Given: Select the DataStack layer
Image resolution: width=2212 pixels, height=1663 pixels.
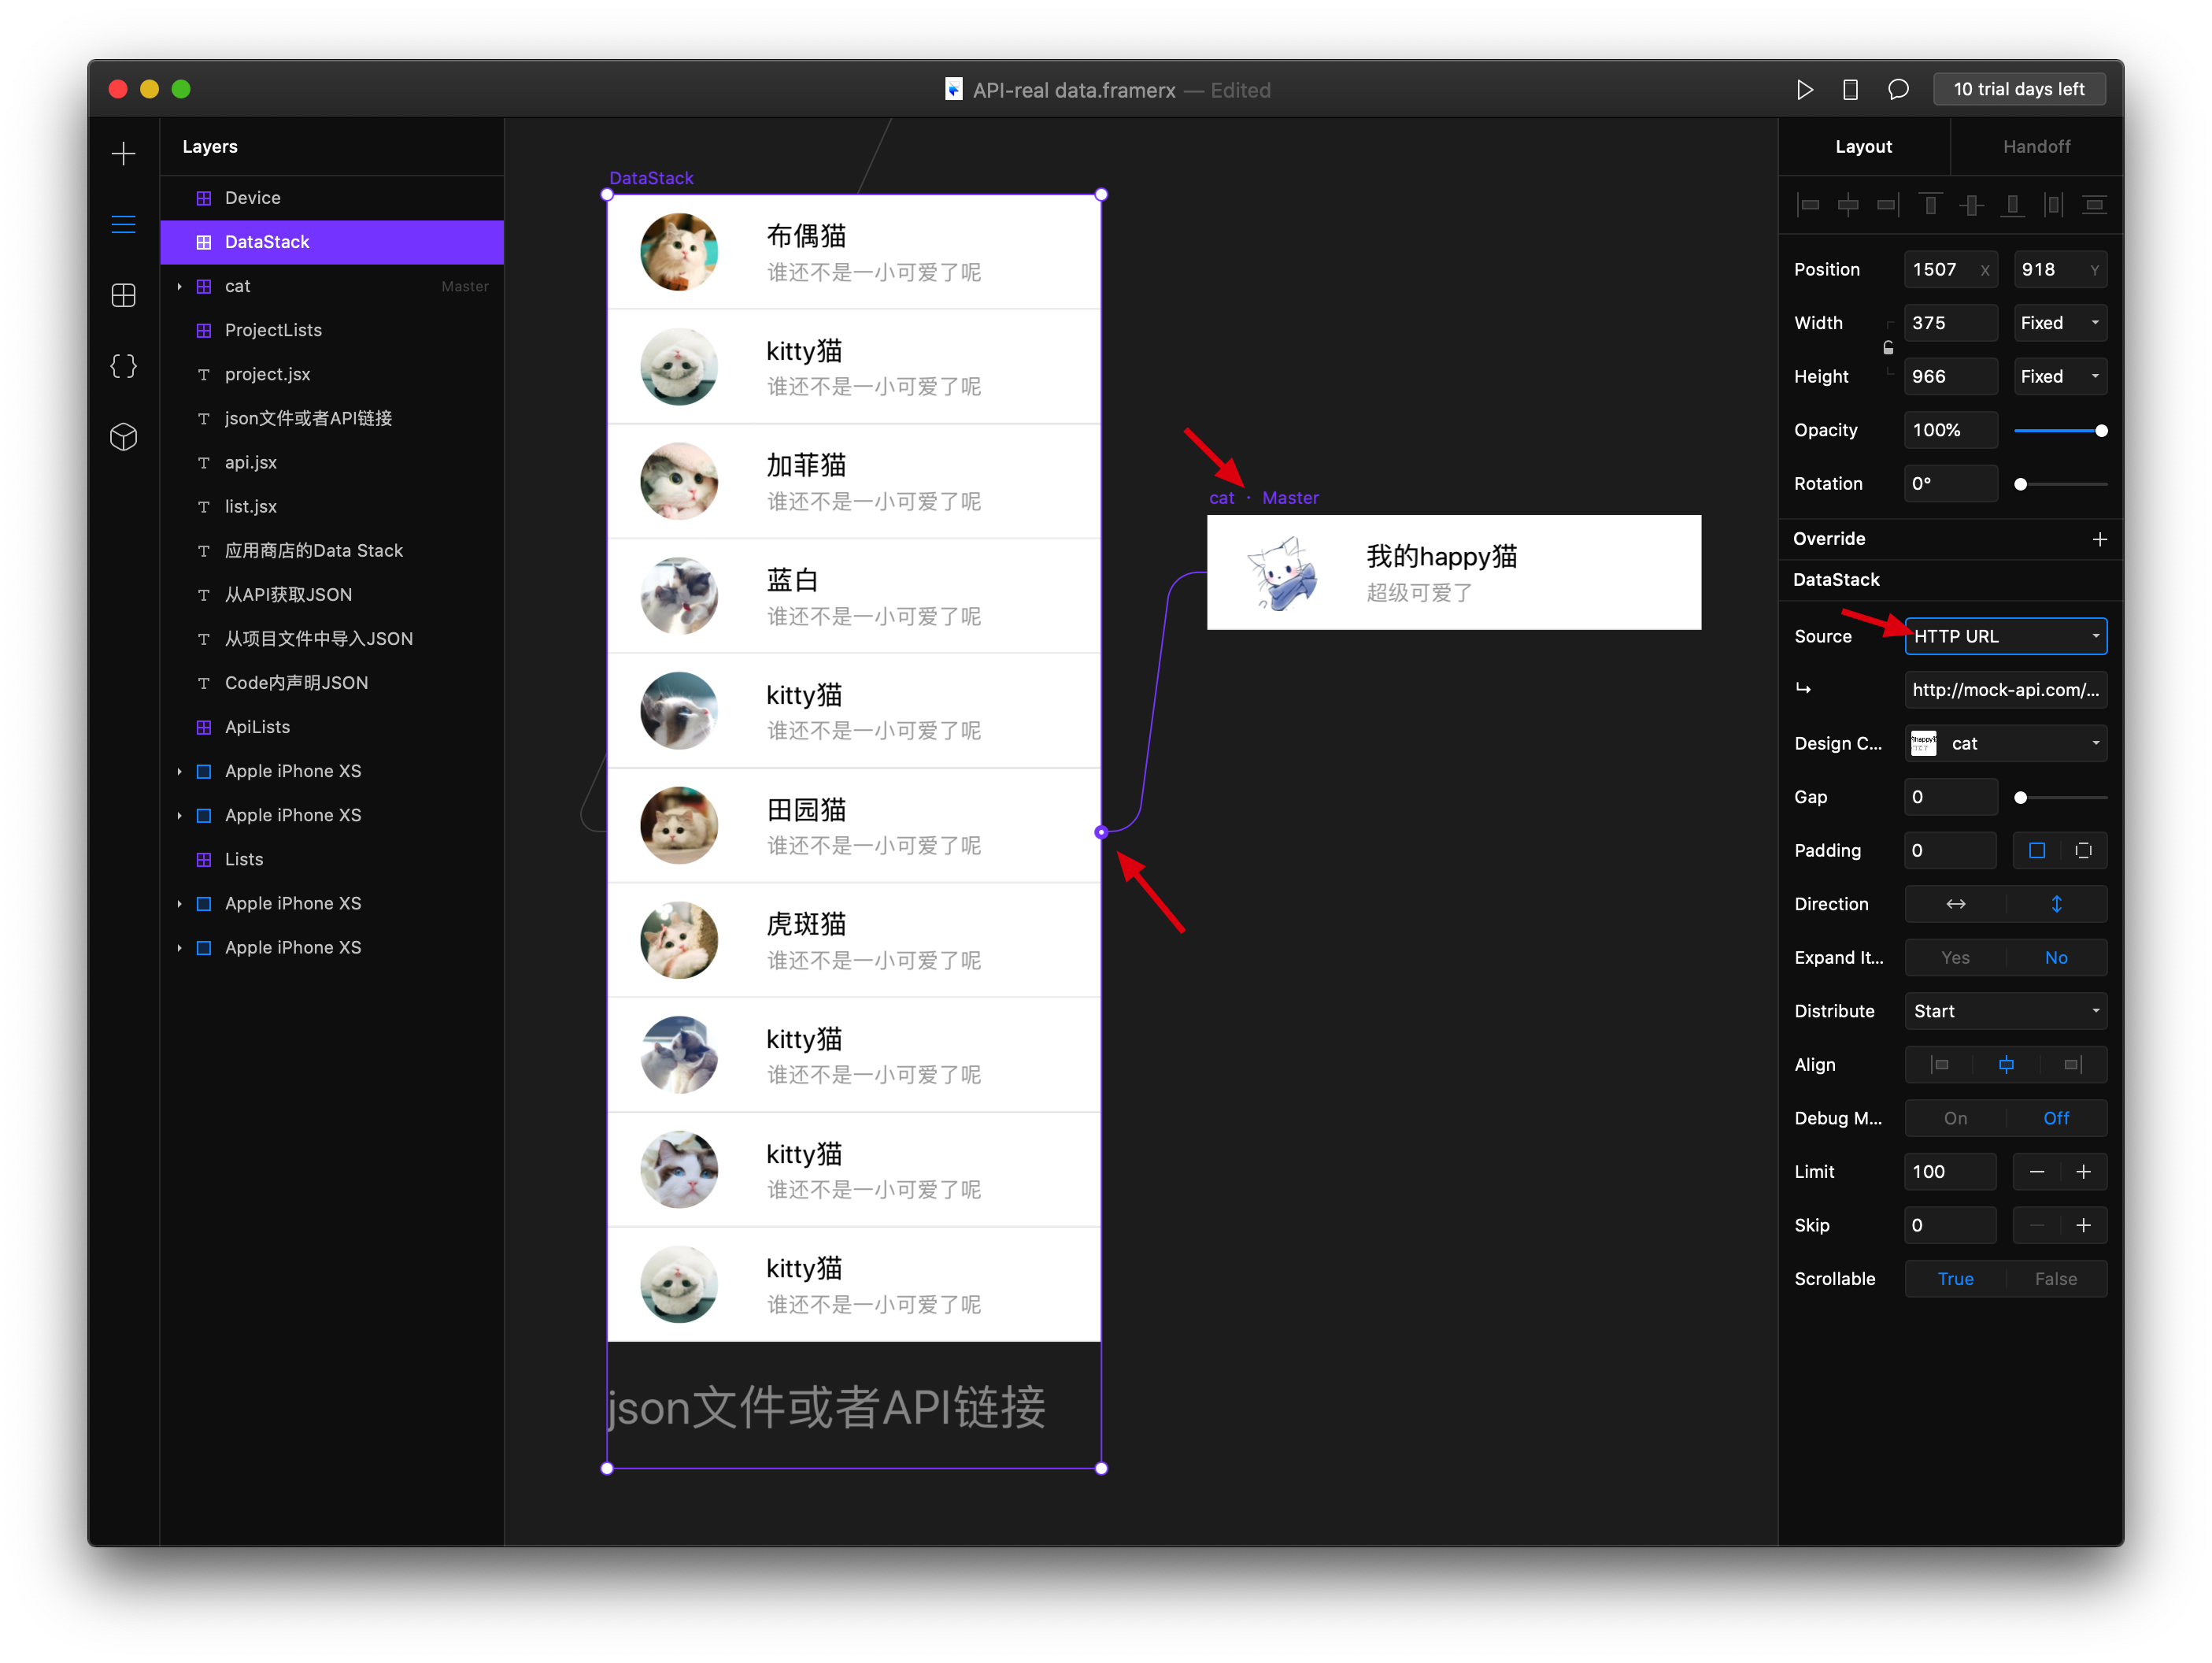Looking at the screenshot, I should [332, 242].
